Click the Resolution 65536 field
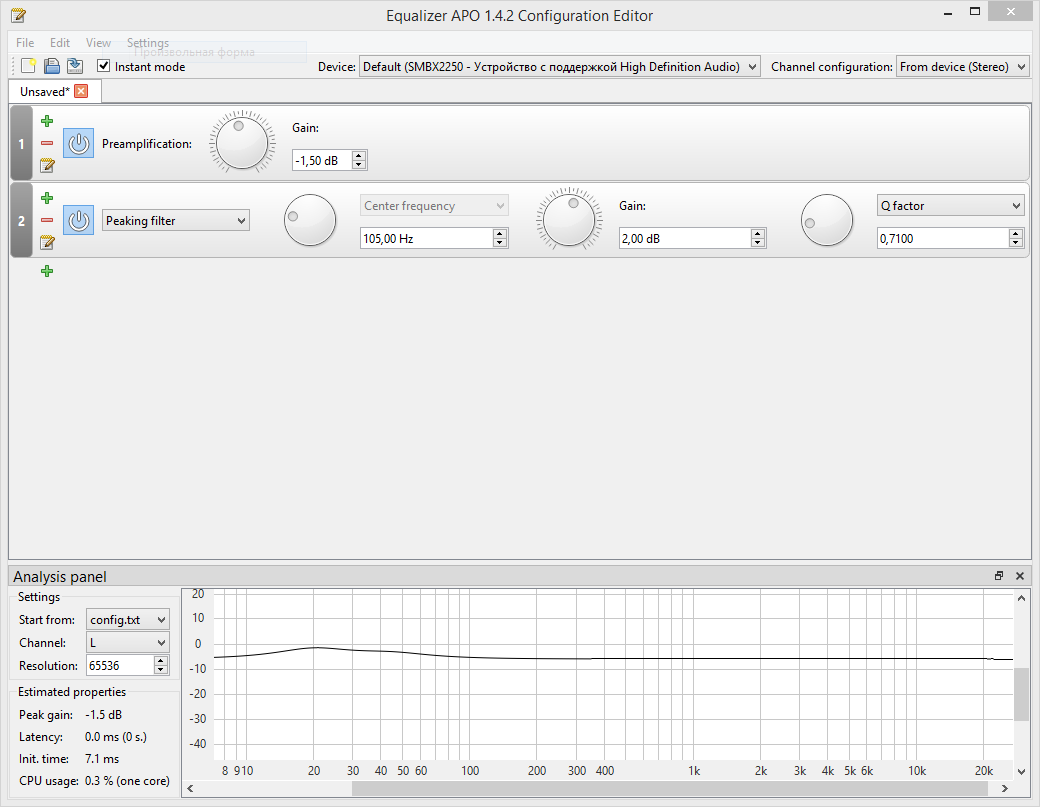This screenshot has width=1040, height=807. tap(120, 665)
